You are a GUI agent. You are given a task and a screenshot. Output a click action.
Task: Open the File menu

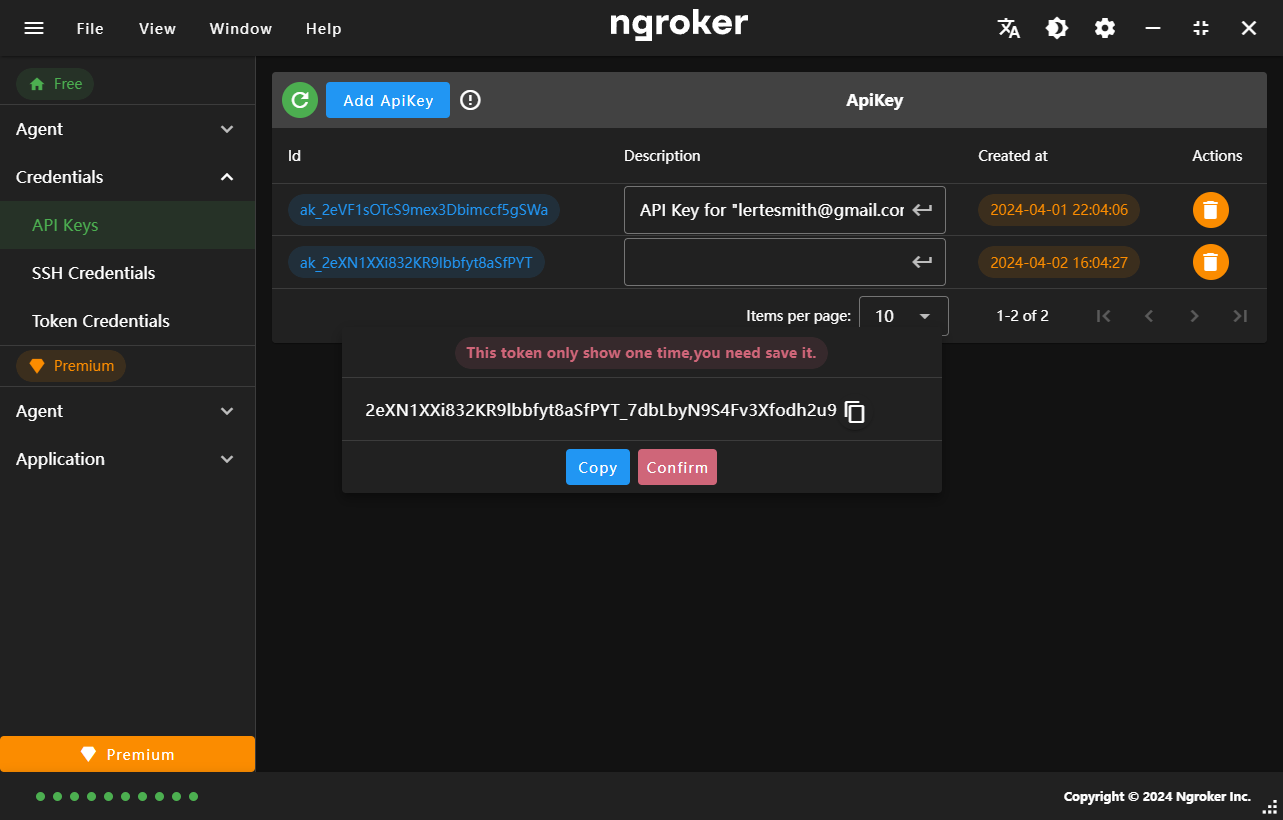click(x=90, y=29)
